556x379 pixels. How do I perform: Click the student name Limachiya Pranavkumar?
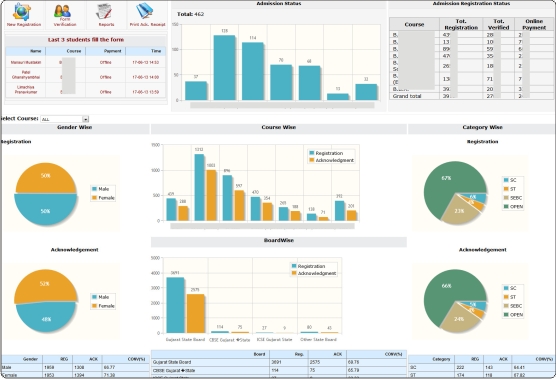tap(26, 89)
